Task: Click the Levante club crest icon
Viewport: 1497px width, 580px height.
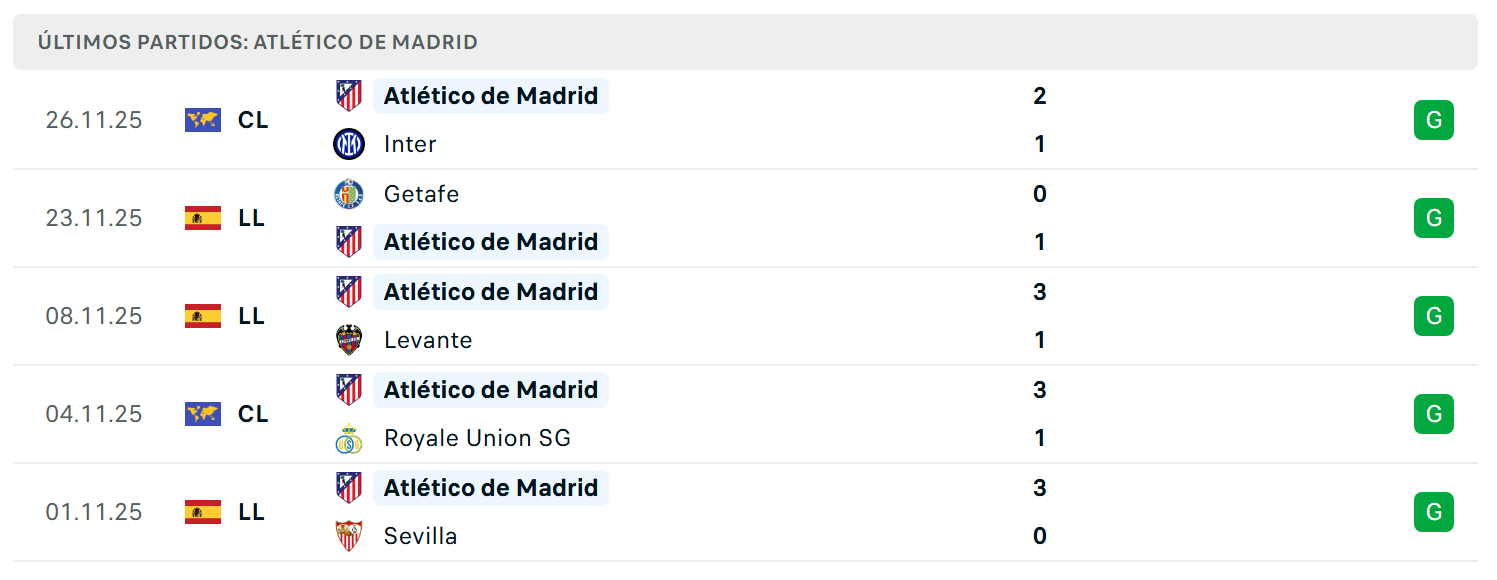Action: (349, 340)
